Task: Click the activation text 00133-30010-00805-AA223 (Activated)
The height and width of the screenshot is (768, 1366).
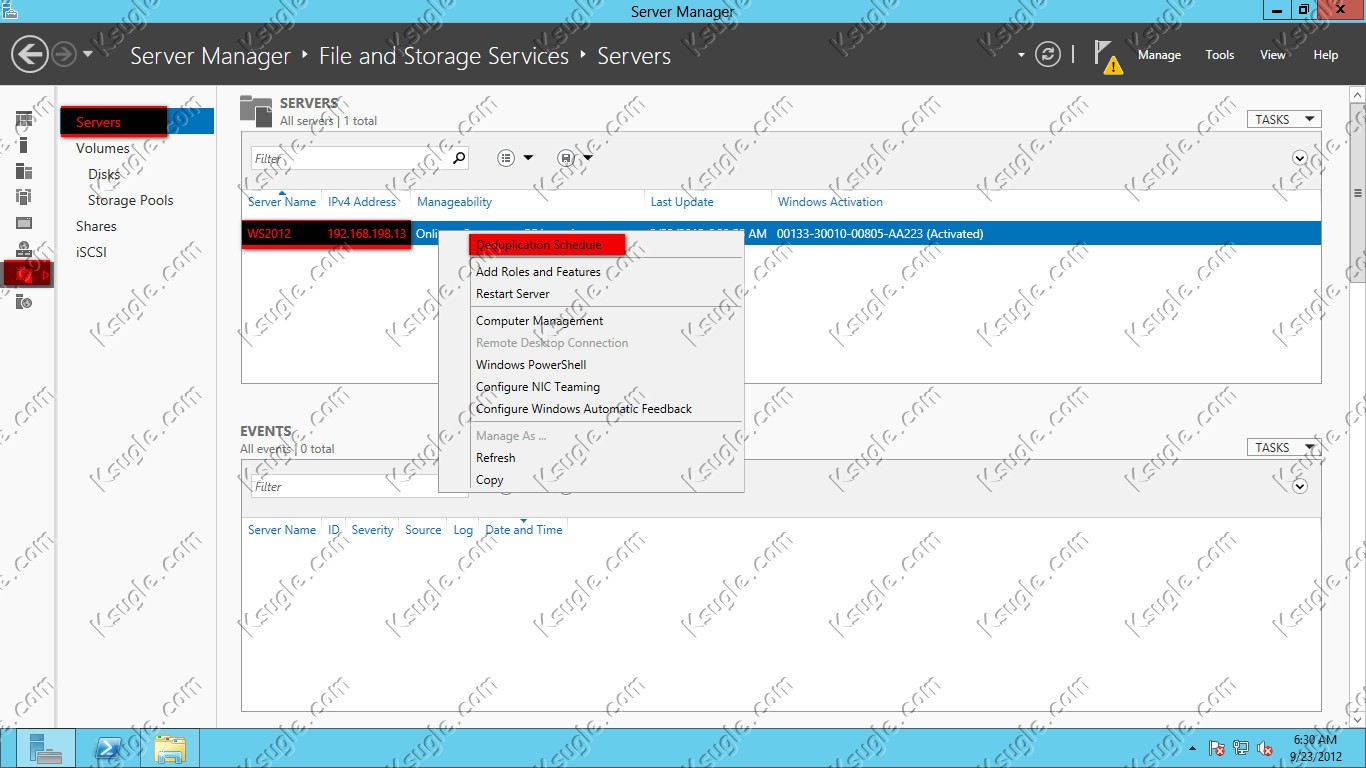Action: click(880, 234)
